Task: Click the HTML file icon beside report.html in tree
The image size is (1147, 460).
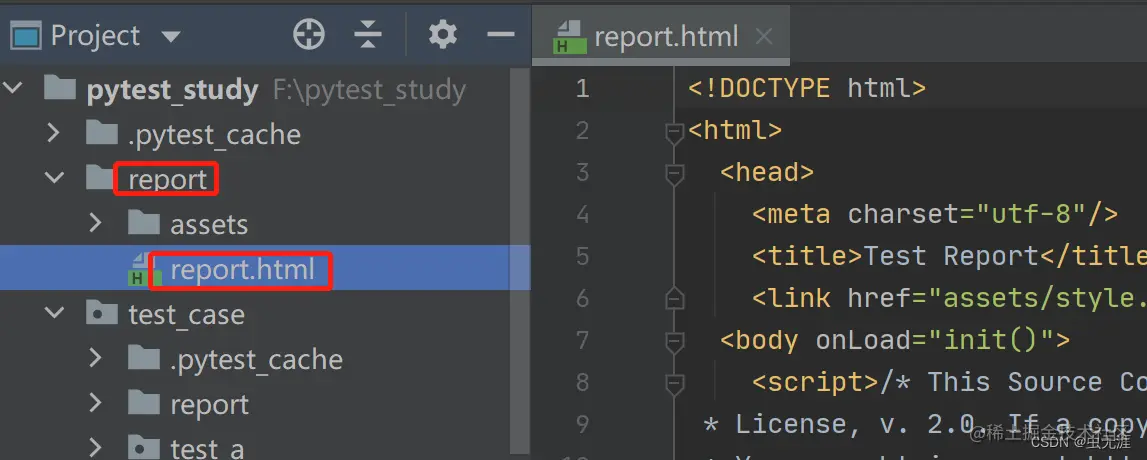Action: point(143,269)
